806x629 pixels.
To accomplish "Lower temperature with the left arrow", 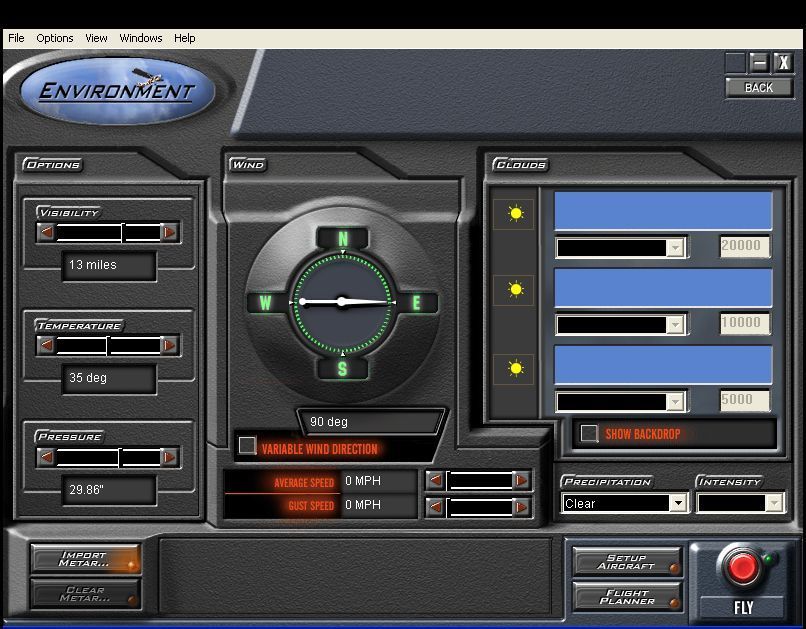I will (47, 345).
